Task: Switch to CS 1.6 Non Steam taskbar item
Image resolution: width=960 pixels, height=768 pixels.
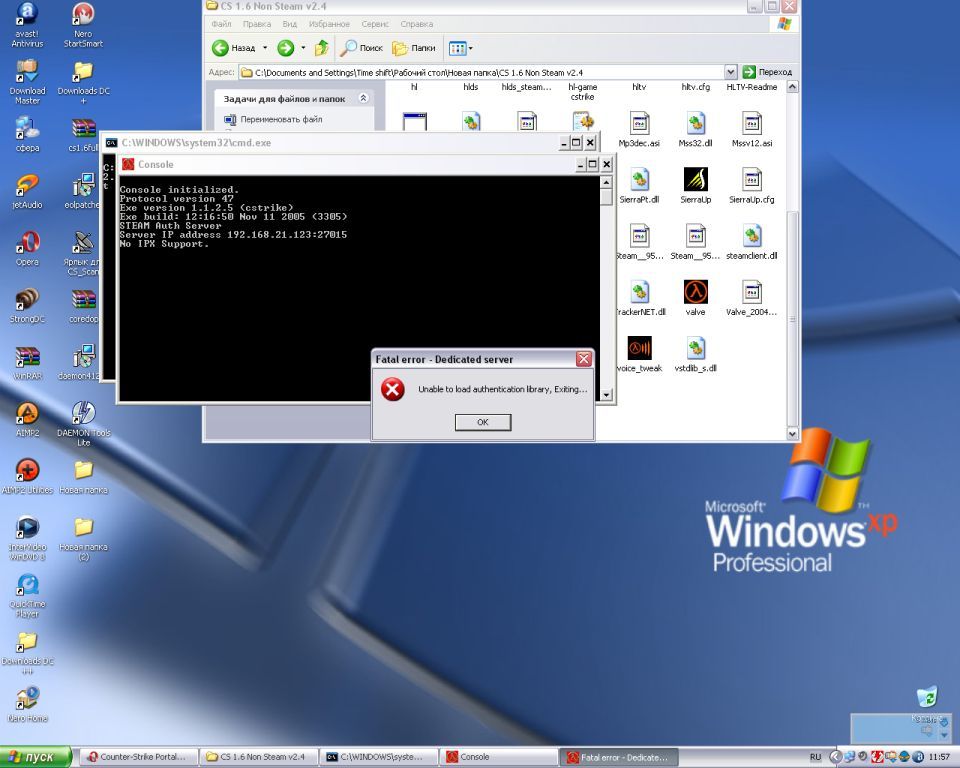Action: tap(260, 757)
